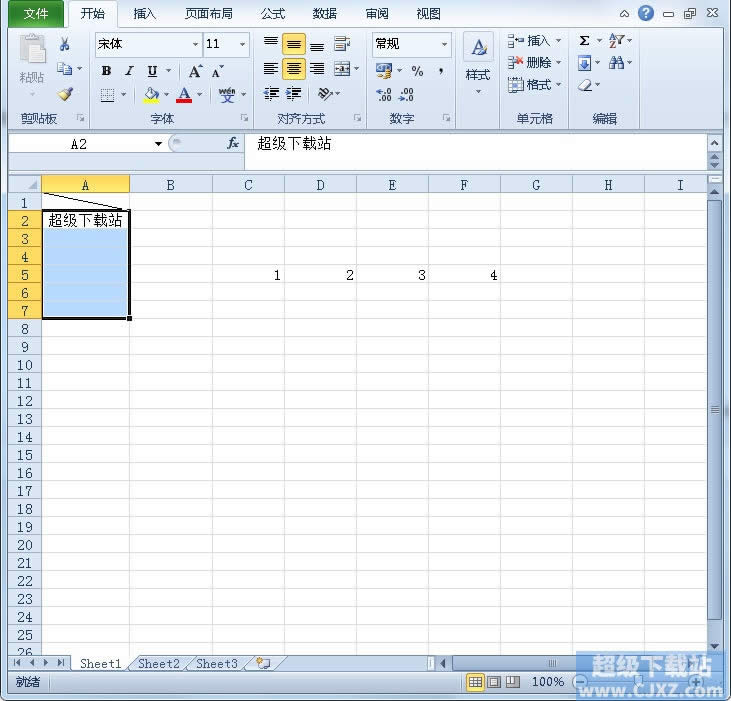Click the Cut scissors icon

click(64, 44)
